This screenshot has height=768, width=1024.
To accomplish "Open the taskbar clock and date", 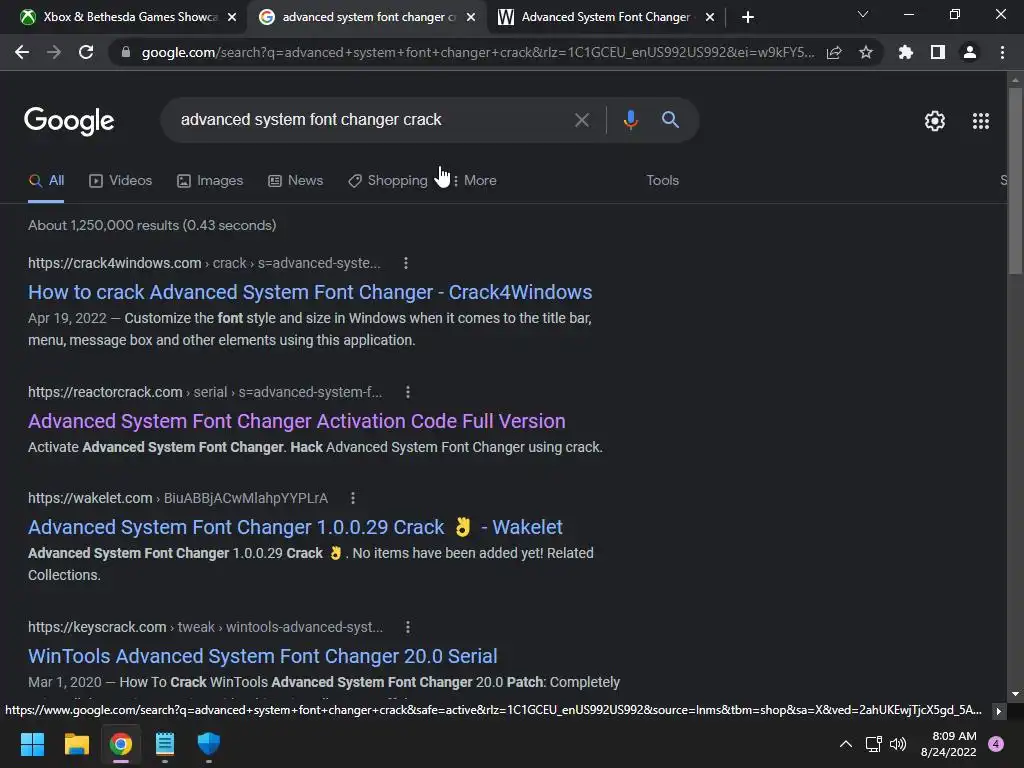I will (948, 744).
